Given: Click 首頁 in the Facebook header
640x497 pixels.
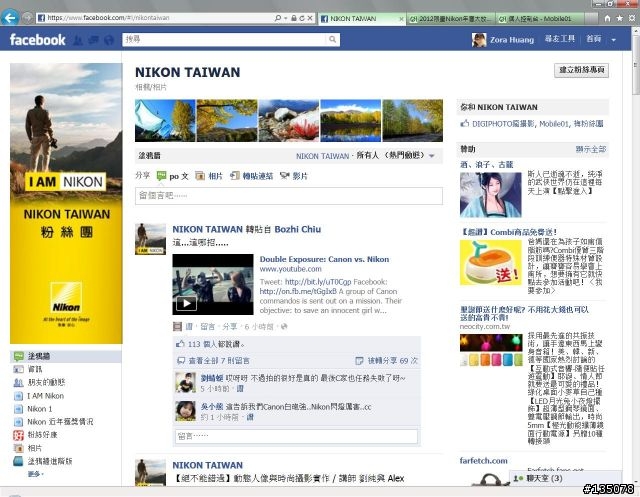Looking at the screenshot, I should point(594,39).
